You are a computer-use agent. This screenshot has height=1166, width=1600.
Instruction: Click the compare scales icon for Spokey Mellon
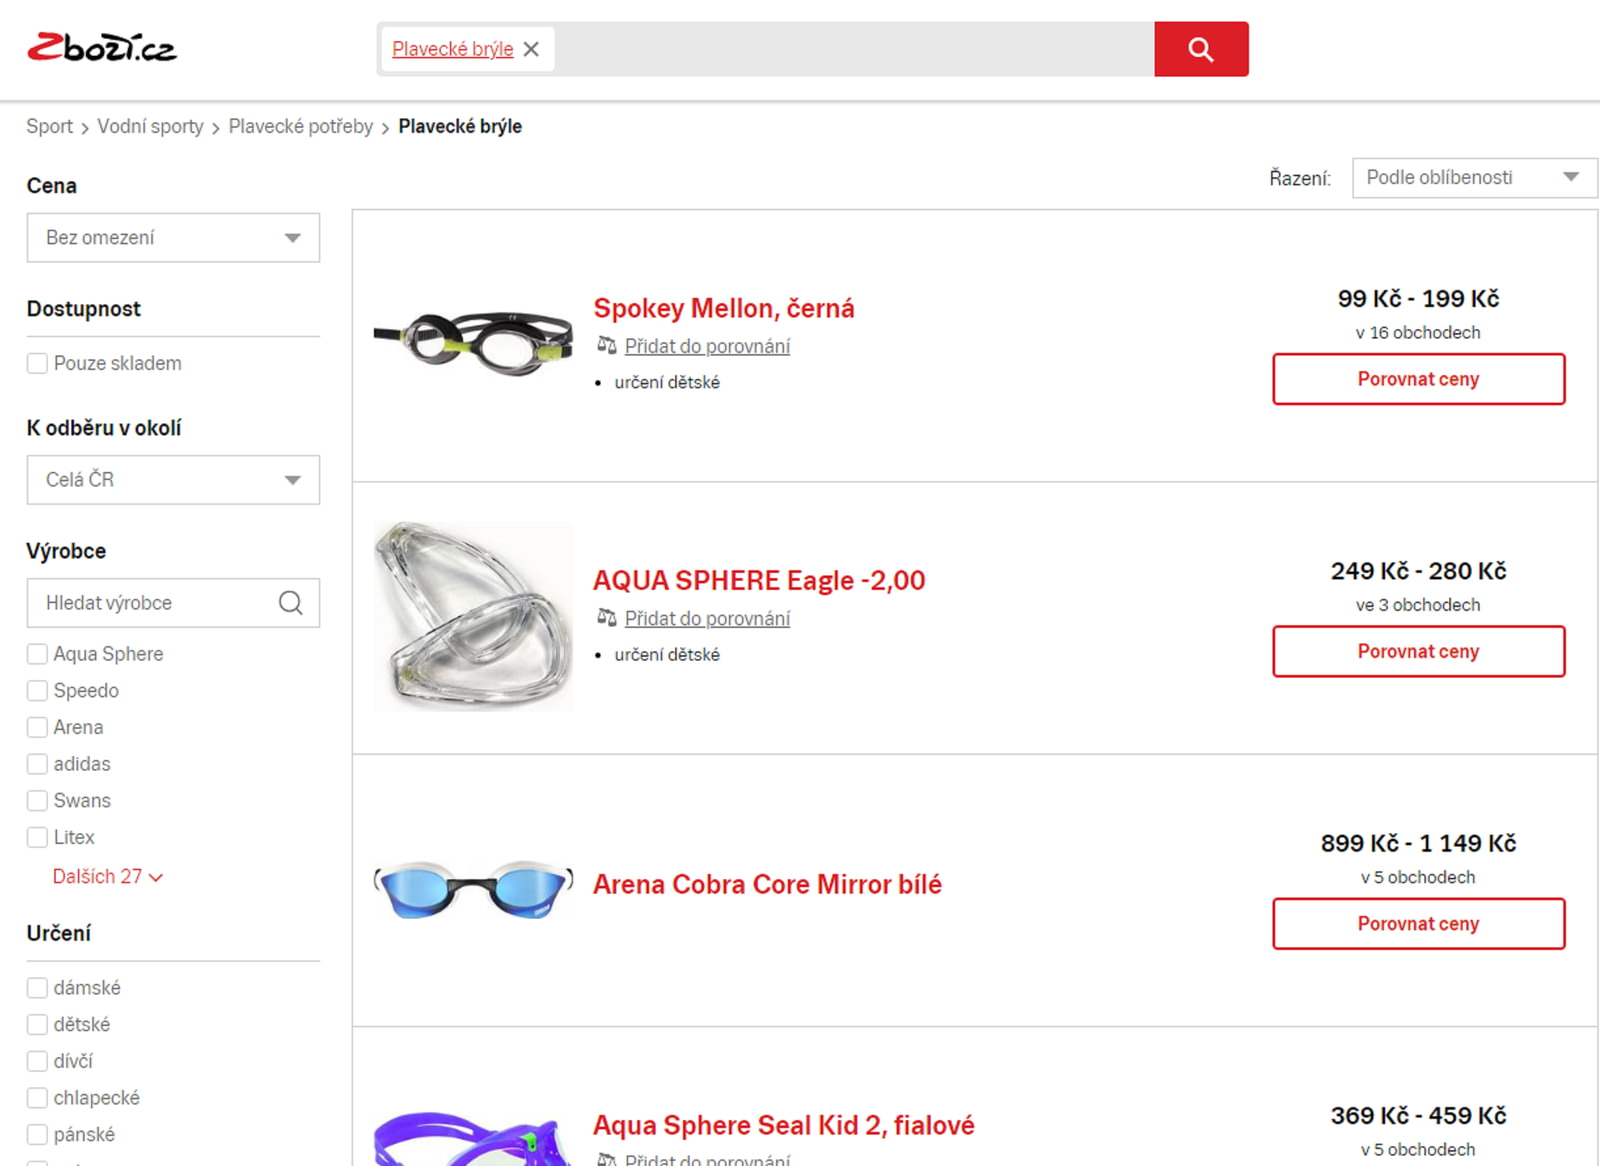606,345
